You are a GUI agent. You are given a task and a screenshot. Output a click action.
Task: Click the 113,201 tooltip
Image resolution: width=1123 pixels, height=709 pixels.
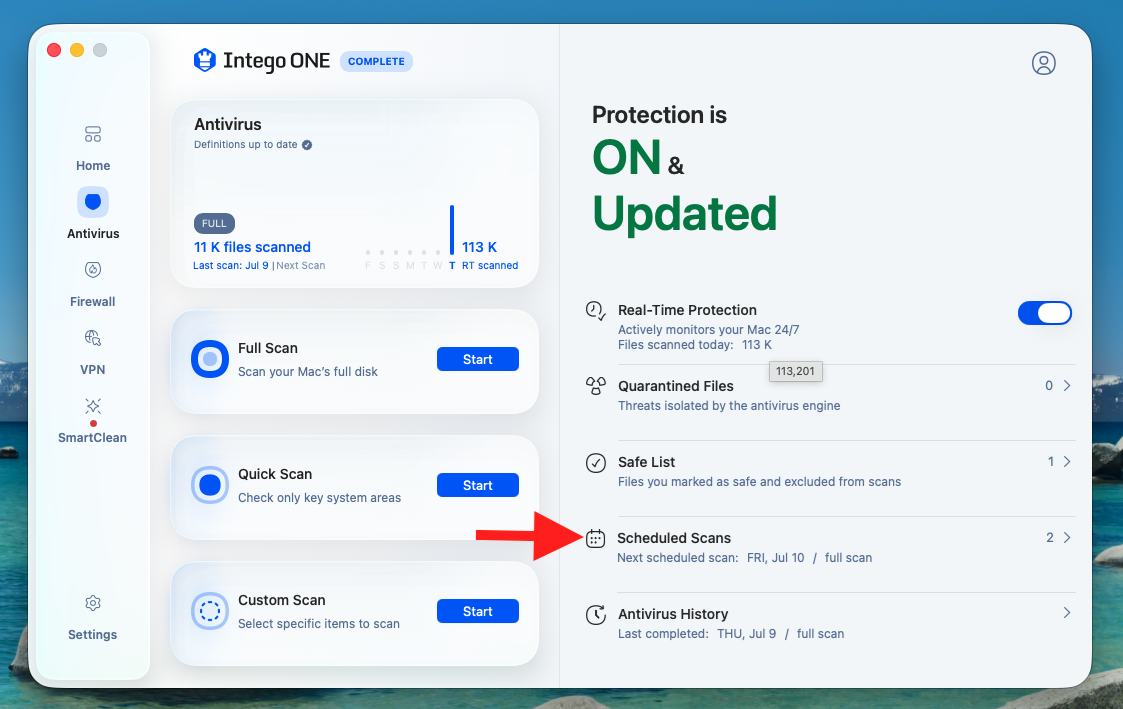[795, 372]
